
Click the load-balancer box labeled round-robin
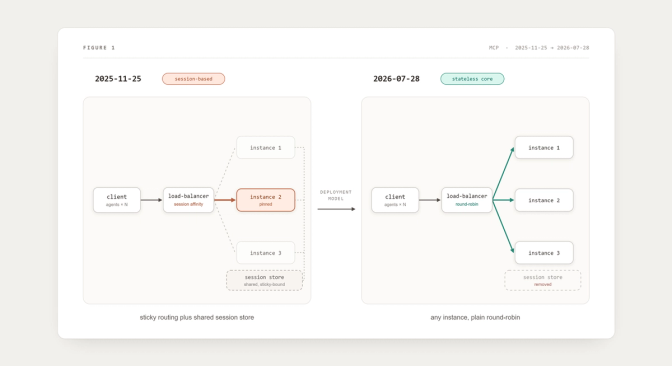coord(467,200)
